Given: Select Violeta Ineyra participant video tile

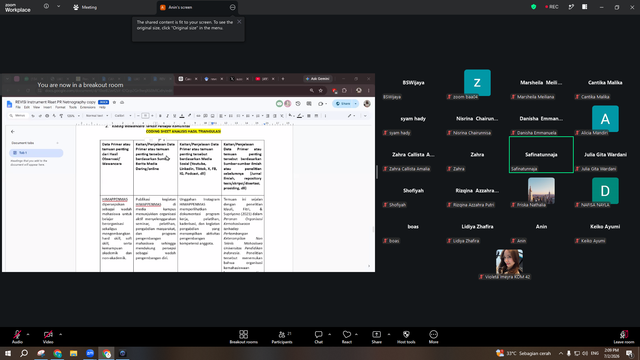Looking at the screenshot, I should tap(509, 262).
